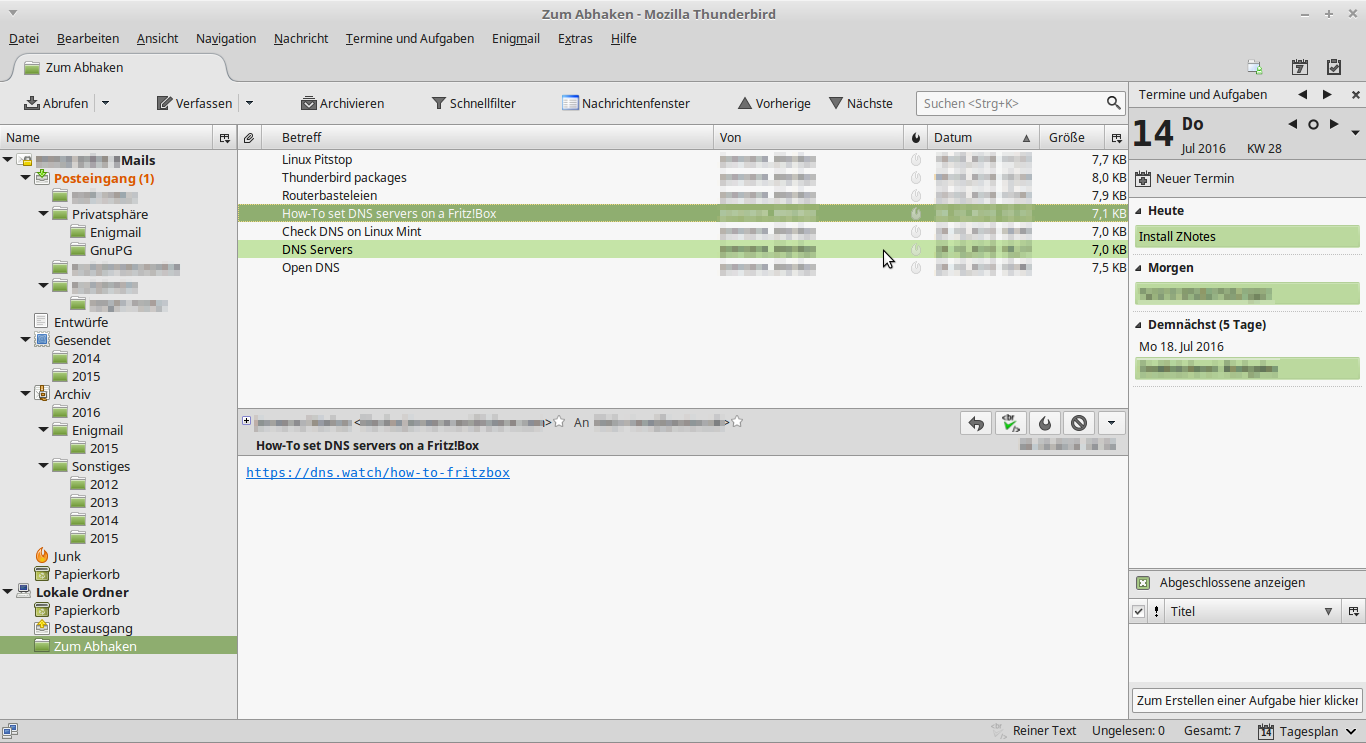Image resolution: width=1366 pixels, height=743 pixels.
Task: Click the Nachrichtenfenster toolbar button
Action: [626, 103]
